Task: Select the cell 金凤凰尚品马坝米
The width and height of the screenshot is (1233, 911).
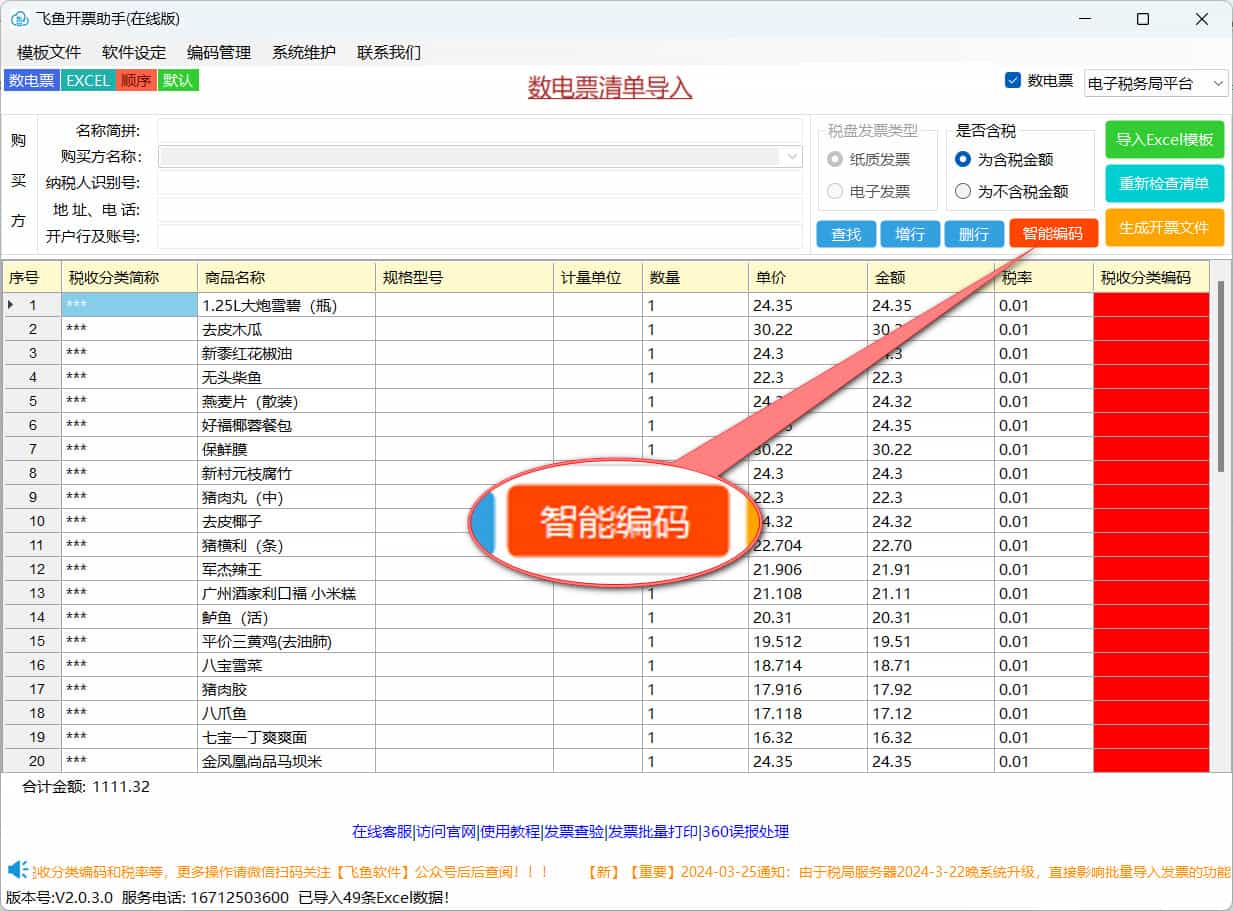Action: [x=286, y=761]
